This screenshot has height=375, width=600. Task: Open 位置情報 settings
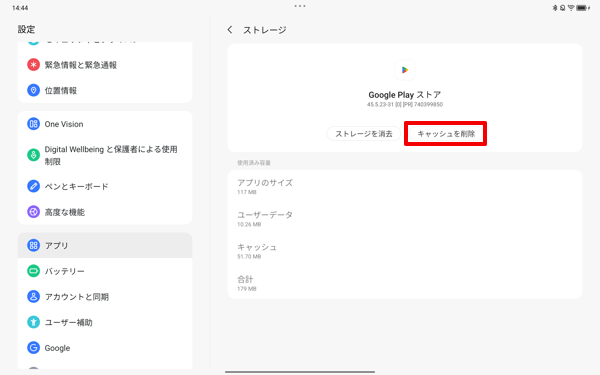click(x=105, y=90)
